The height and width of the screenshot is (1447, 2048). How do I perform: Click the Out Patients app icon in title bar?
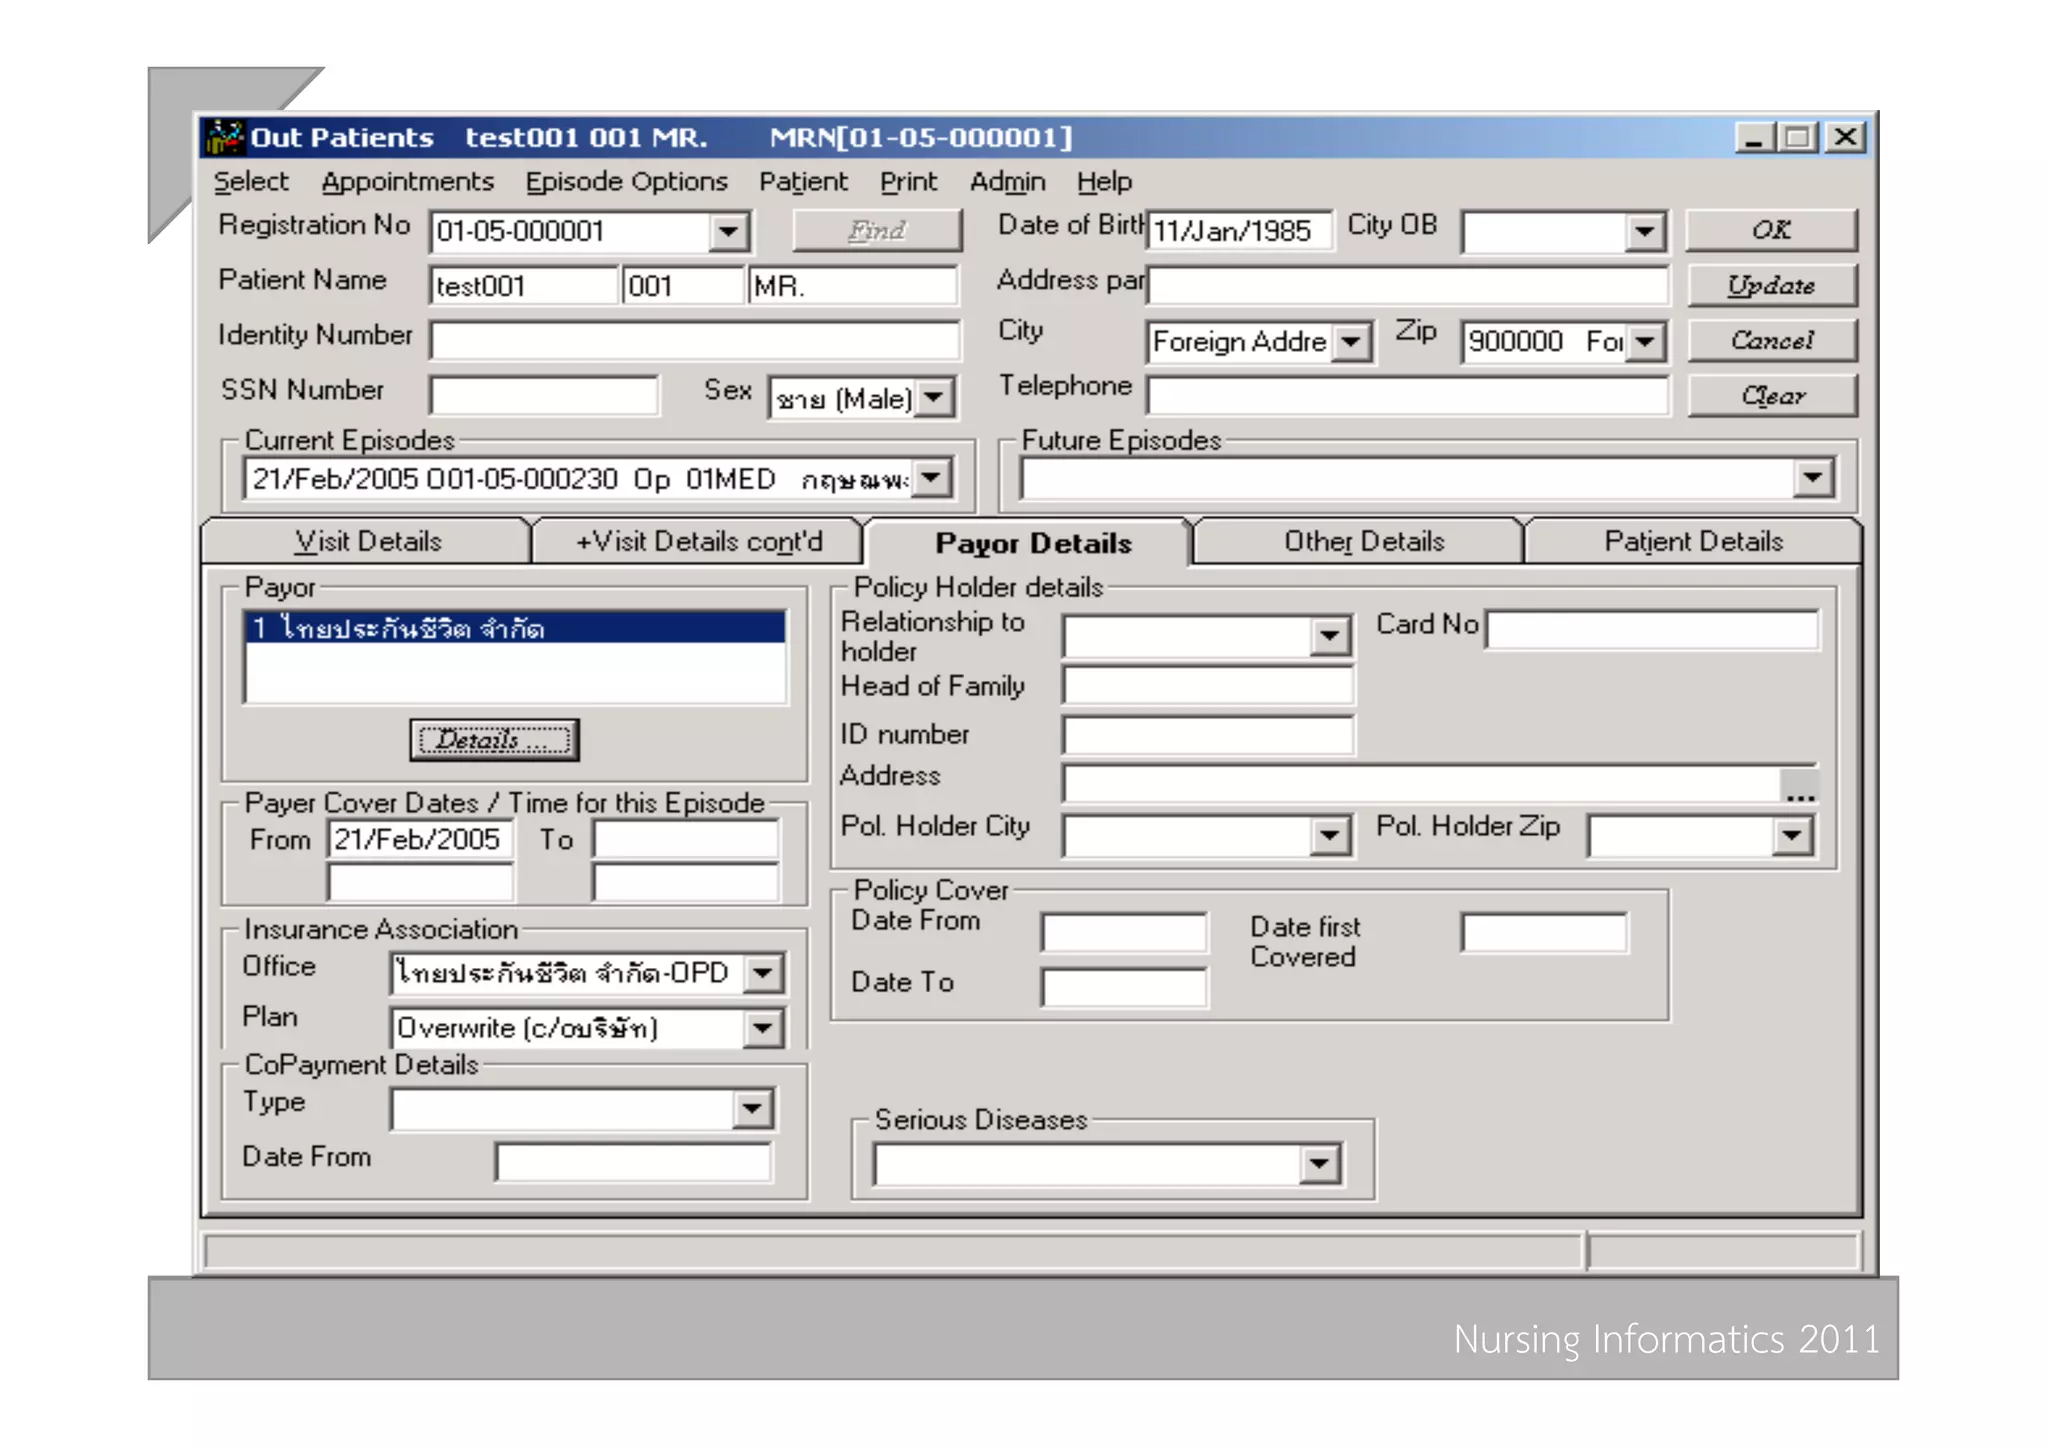(x=225, y=137)
